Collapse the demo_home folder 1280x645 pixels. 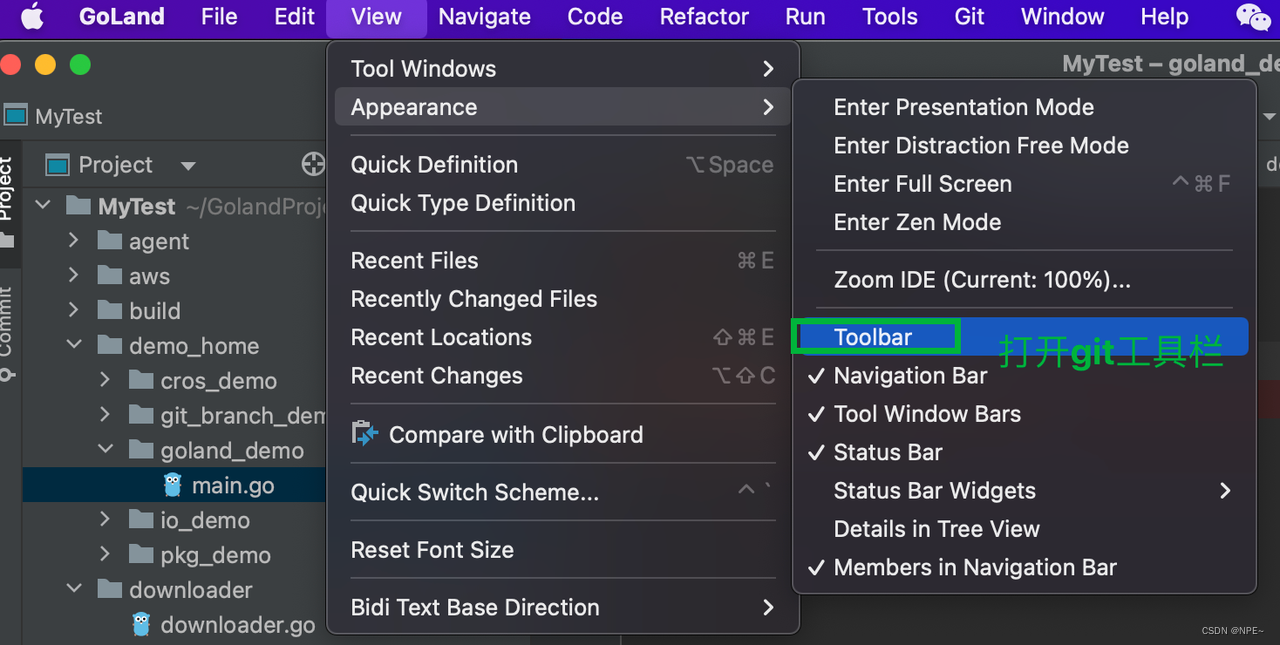pyautogui.click(x=73, y=346)
